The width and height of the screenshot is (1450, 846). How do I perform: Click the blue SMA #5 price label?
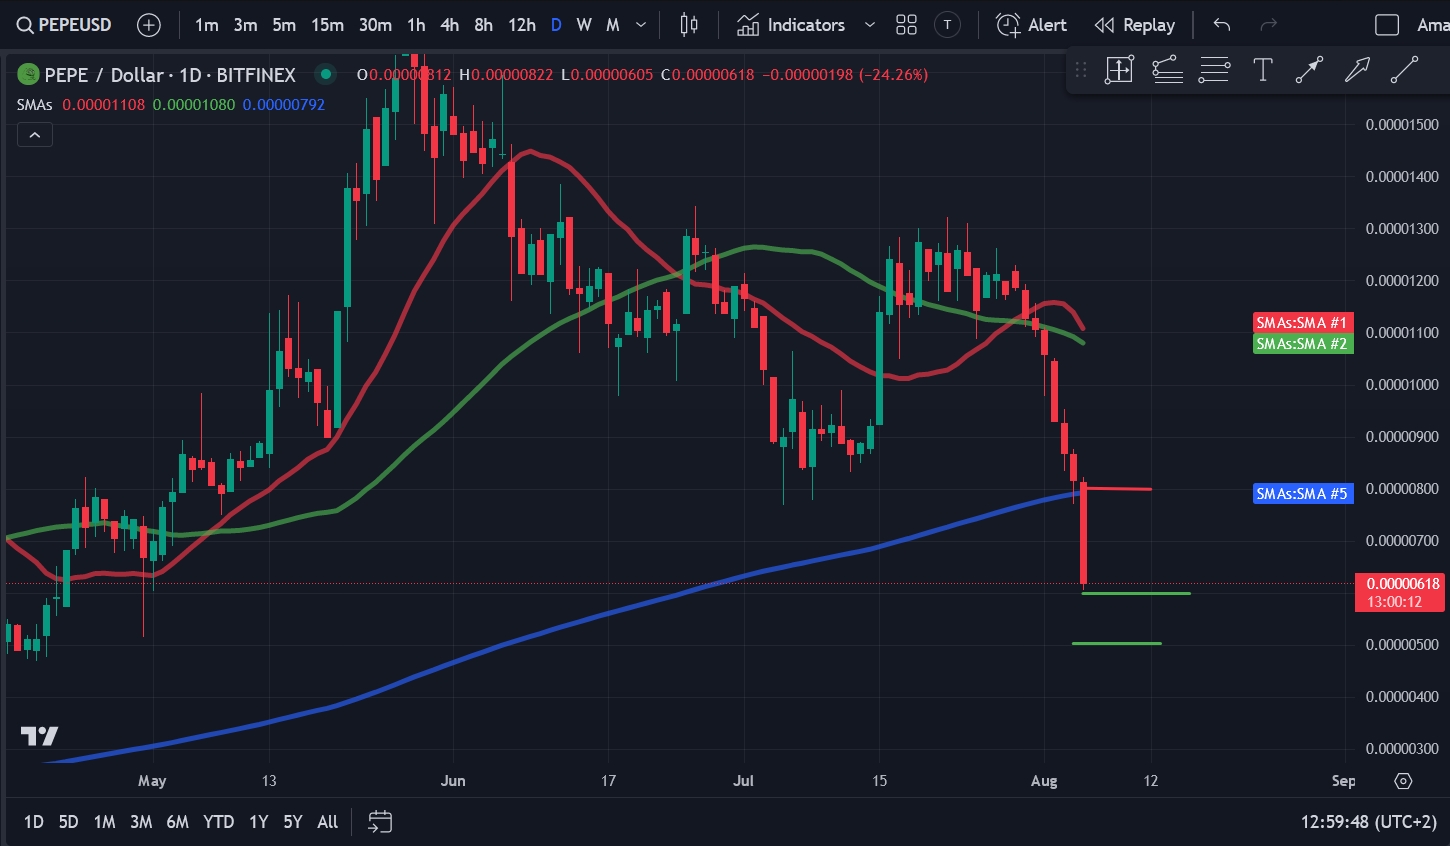click(1302, 494)
